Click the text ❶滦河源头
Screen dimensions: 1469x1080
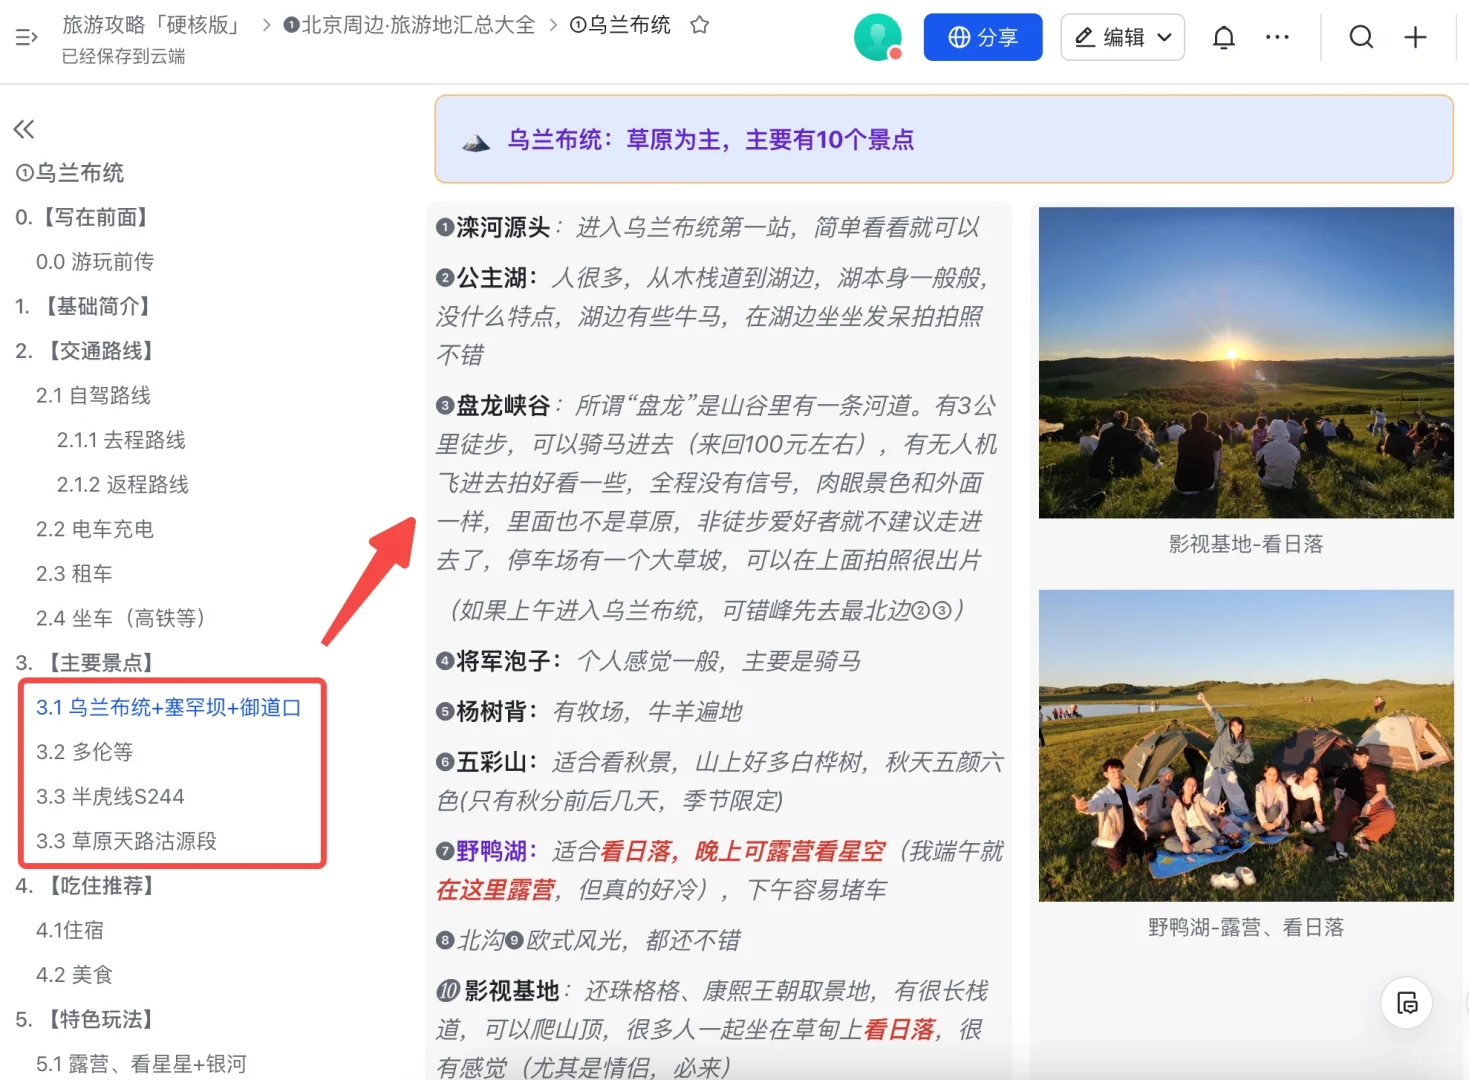(x=493, y=228)
